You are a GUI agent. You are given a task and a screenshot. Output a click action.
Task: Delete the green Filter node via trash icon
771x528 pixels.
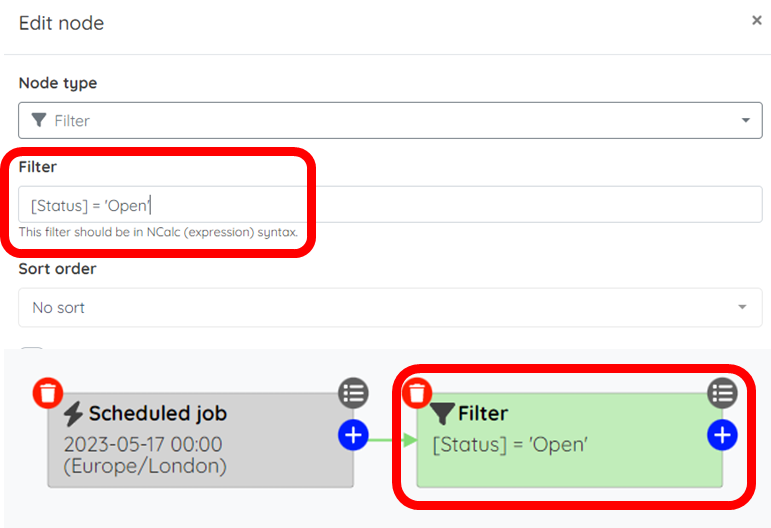click(x=417, y=393)
